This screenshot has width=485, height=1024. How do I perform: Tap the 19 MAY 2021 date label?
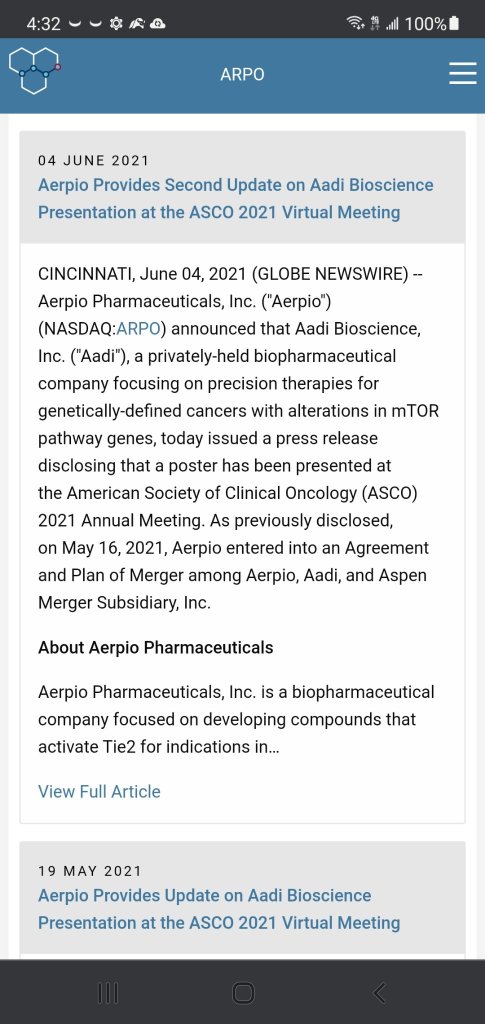point(89,871)
